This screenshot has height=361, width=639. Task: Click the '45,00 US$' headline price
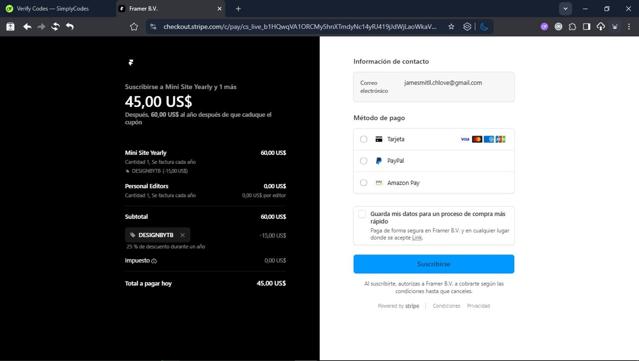(x=159, y=101)
